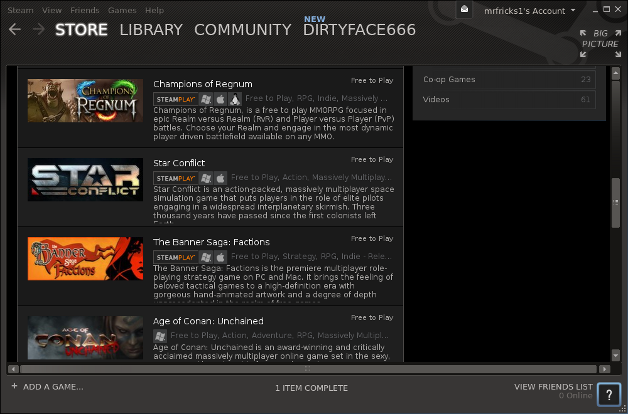This screenshot has height=414, width=628.
Task: Click horizontal scrollbar right arrow
Action: point(604,369)
